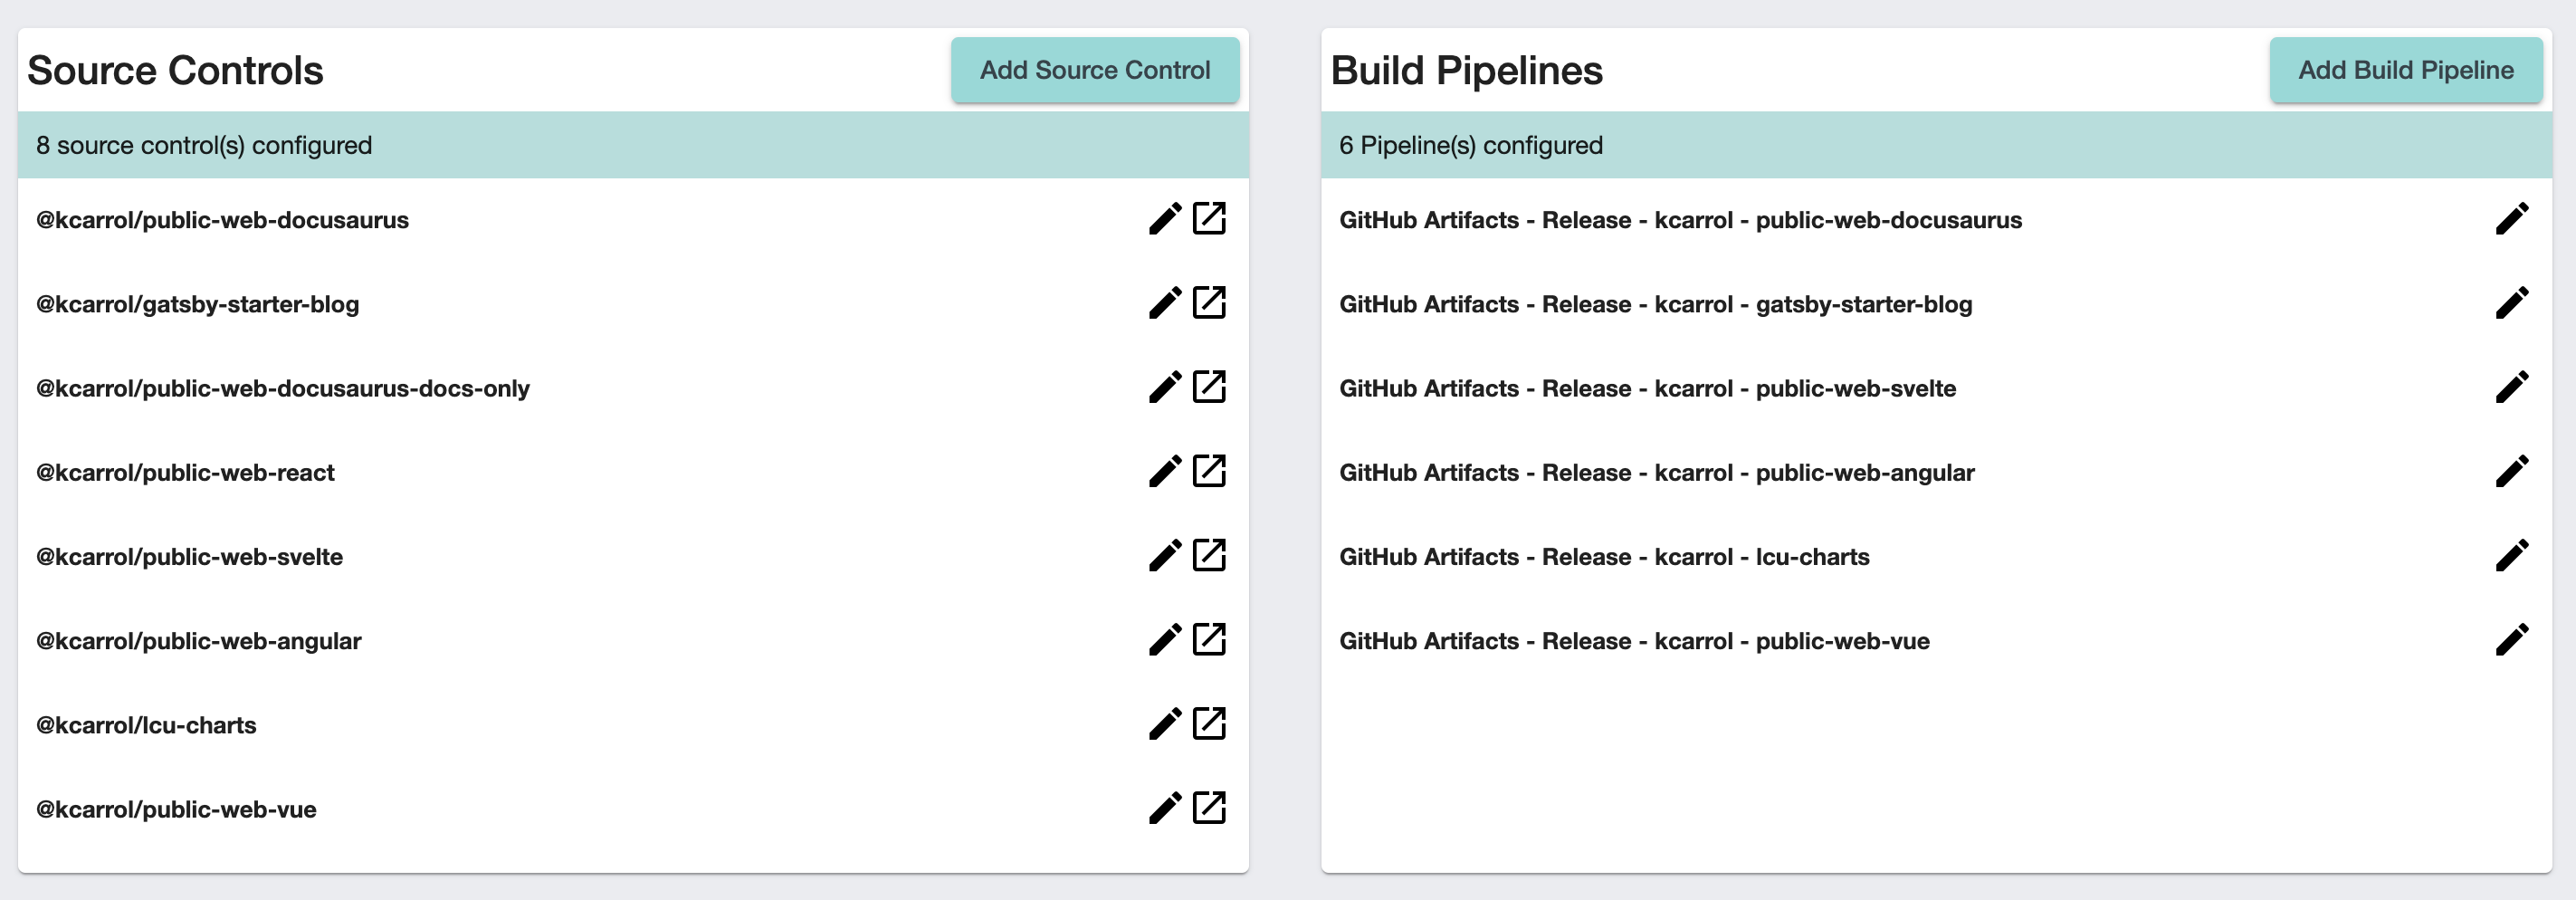Open @kcarrol/public-web-angular external link icon
The width and height of the screenshot is (2576, 900).
1209,639
